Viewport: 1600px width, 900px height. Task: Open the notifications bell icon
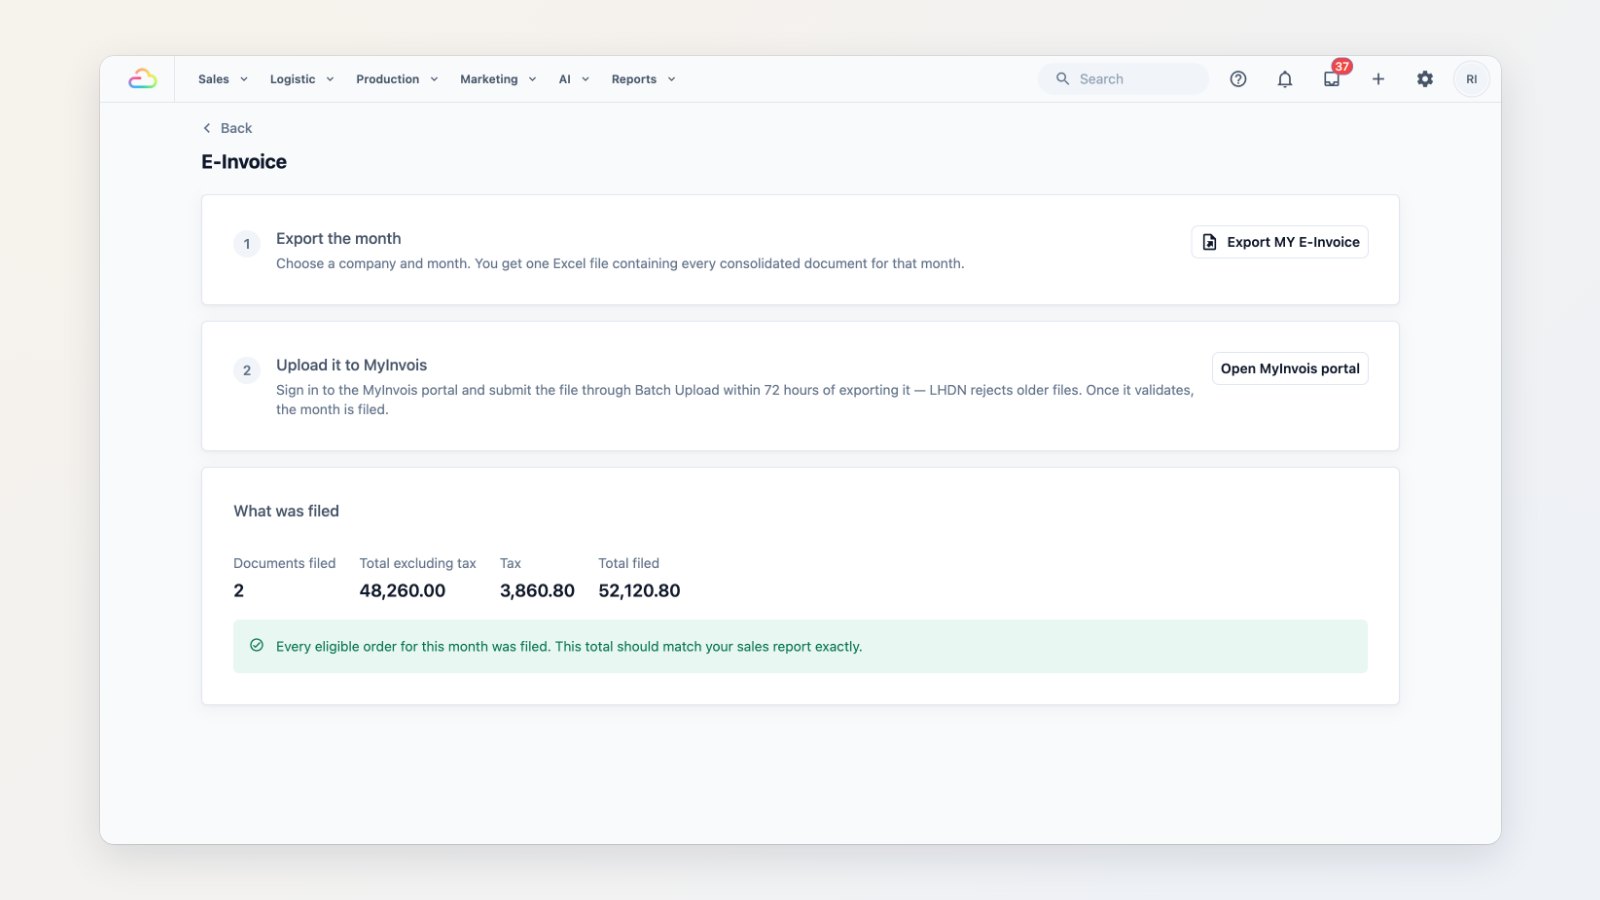pos(1285,79)
